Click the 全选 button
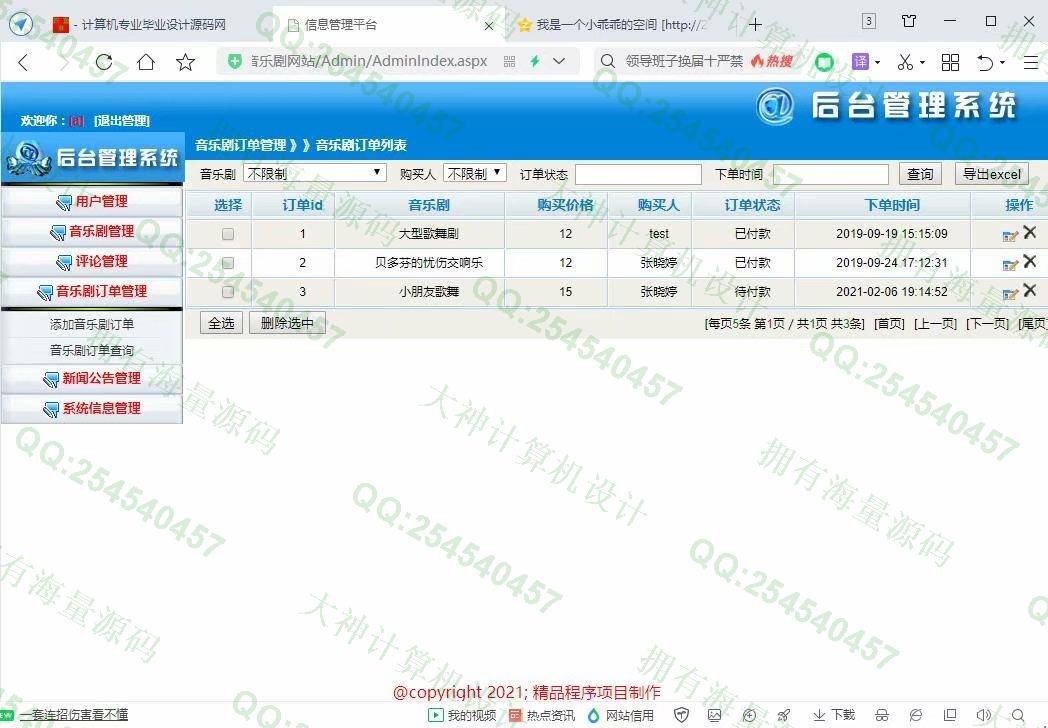Viewport: 1048px width, 728px height. [221, 323]
